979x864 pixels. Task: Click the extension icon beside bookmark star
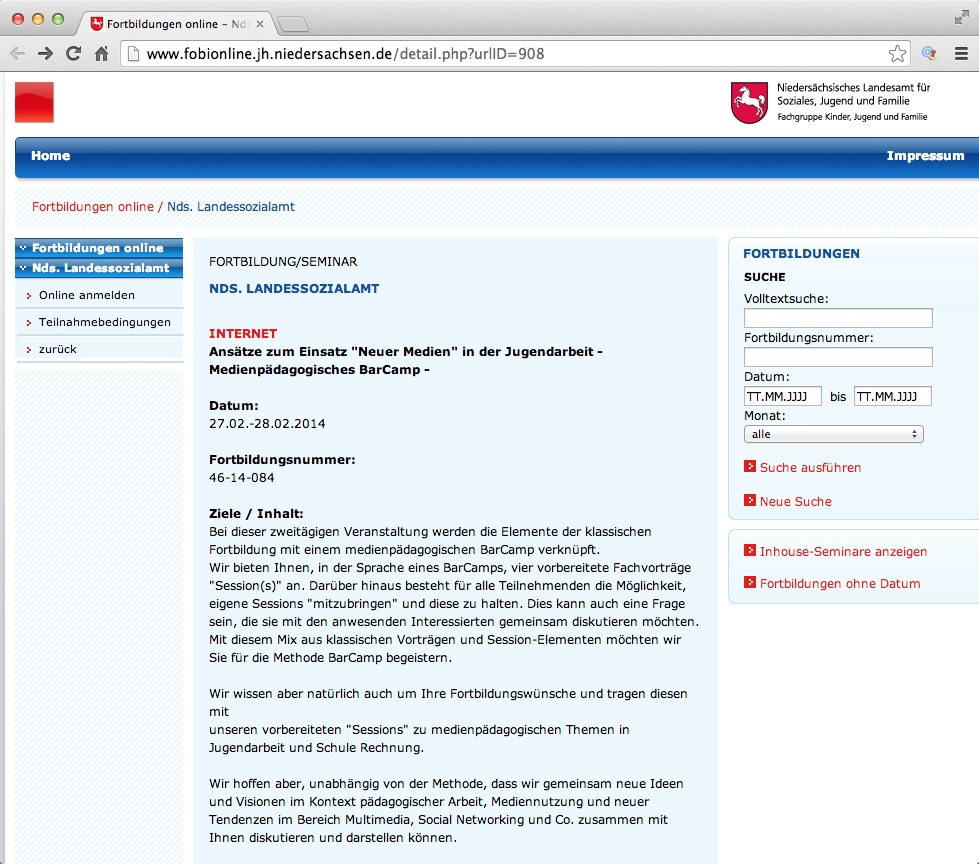click(929, 54)
